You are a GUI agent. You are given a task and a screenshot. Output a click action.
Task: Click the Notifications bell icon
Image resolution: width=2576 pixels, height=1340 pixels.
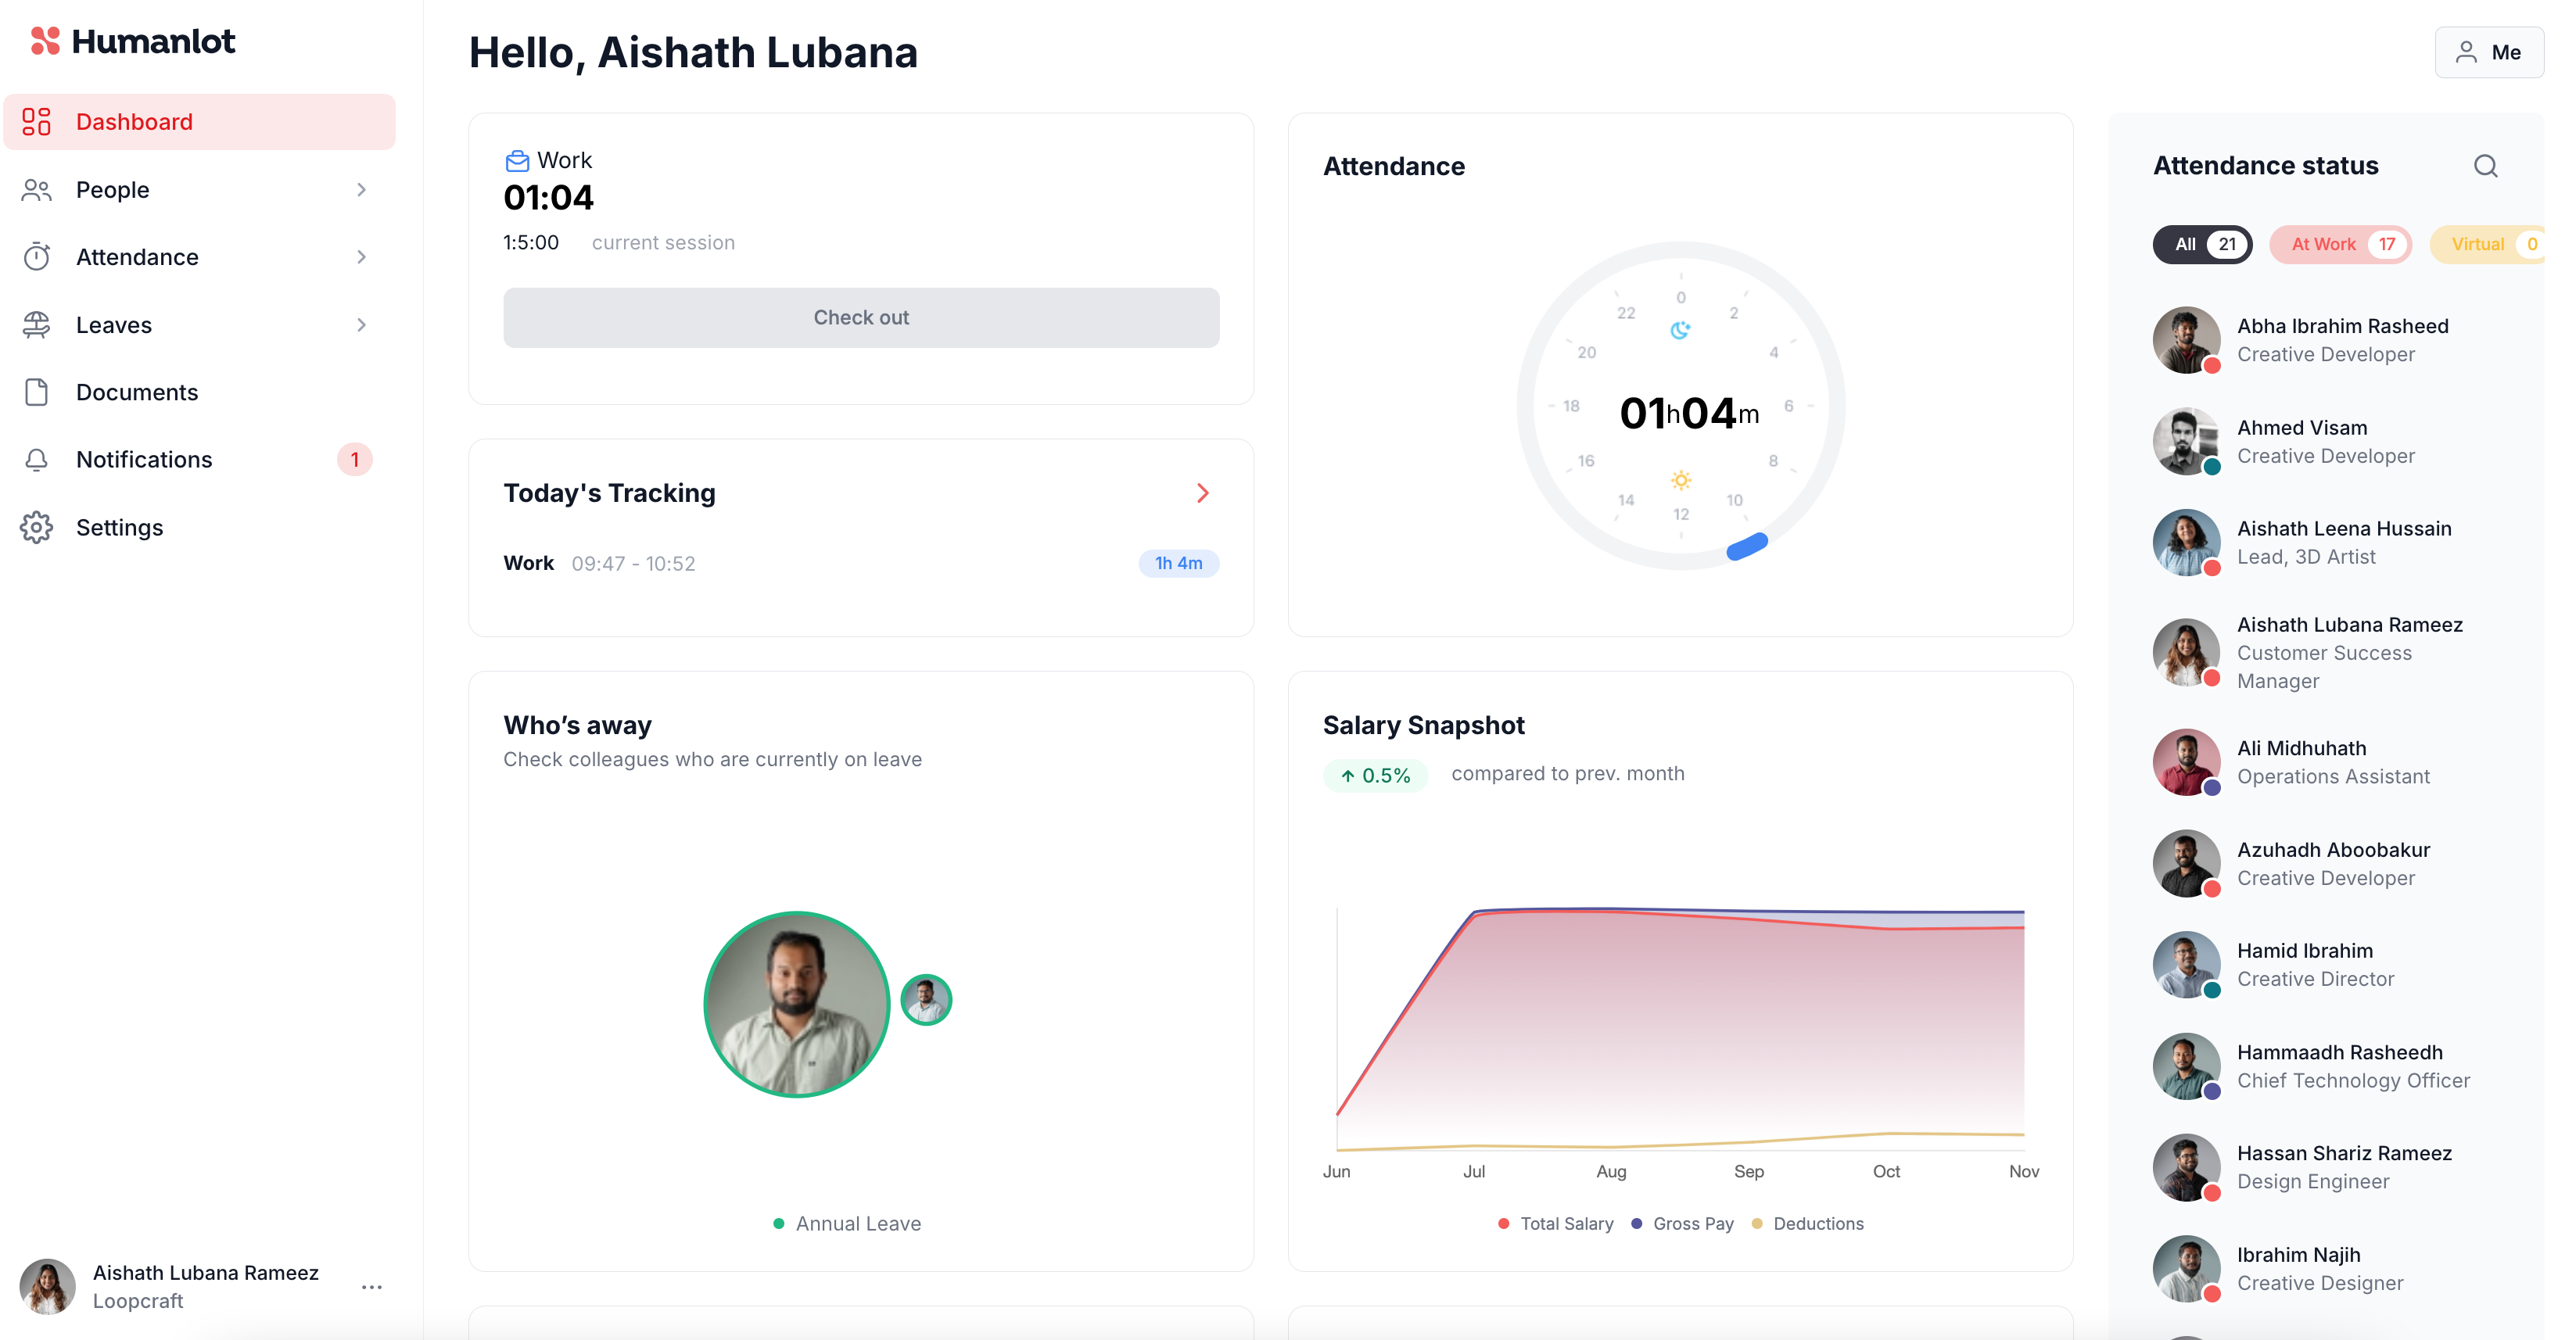pyautogui.click(x=37, y=459)
